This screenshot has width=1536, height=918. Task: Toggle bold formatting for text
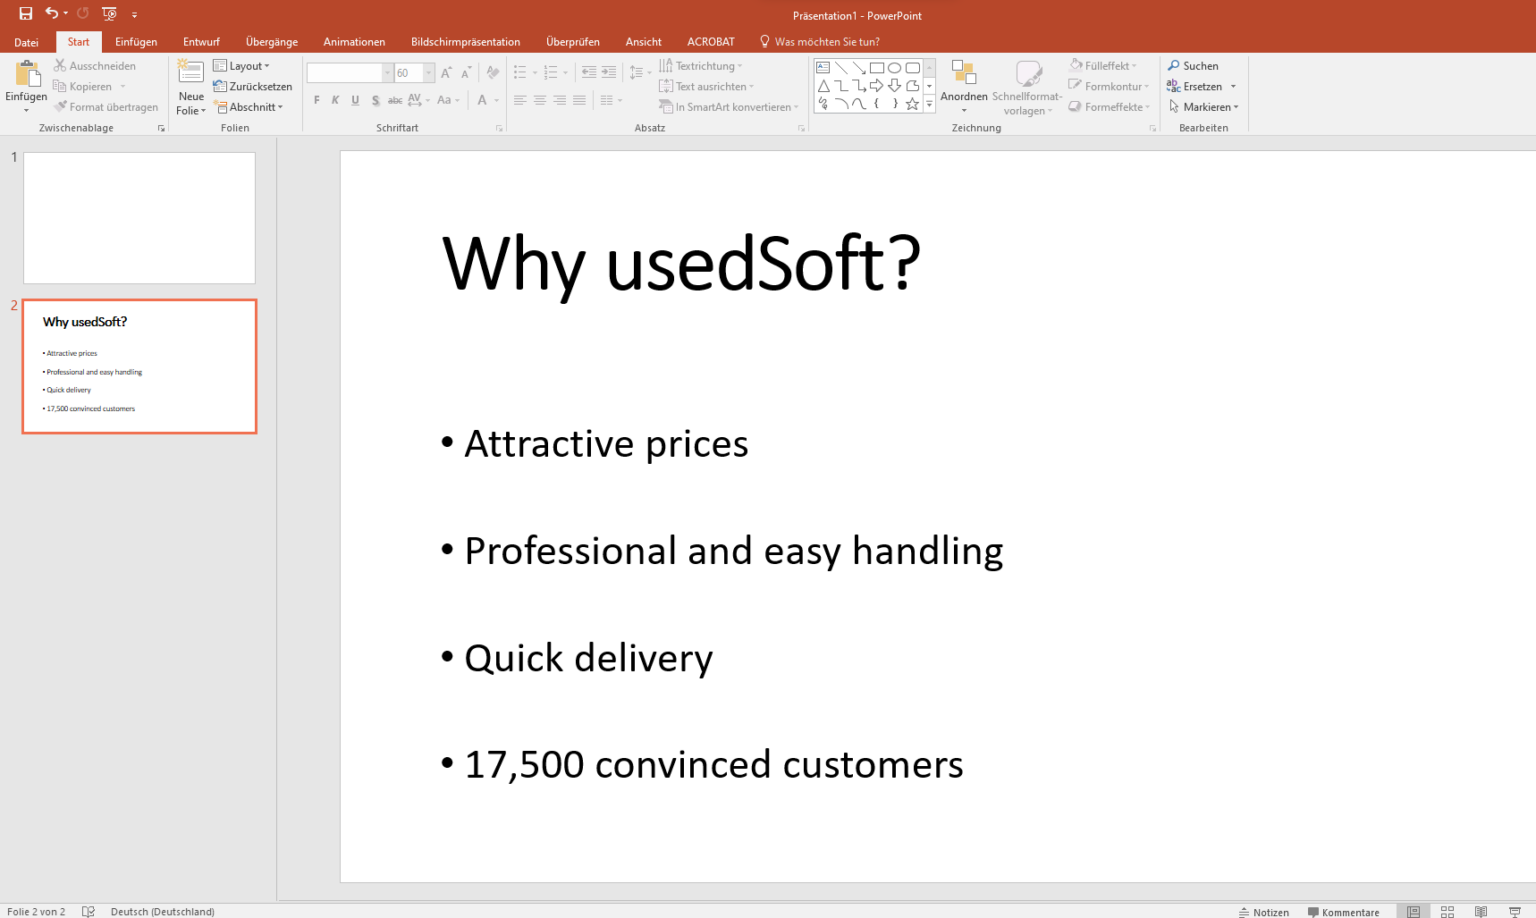pyautogui.click(x=316, y=100)
